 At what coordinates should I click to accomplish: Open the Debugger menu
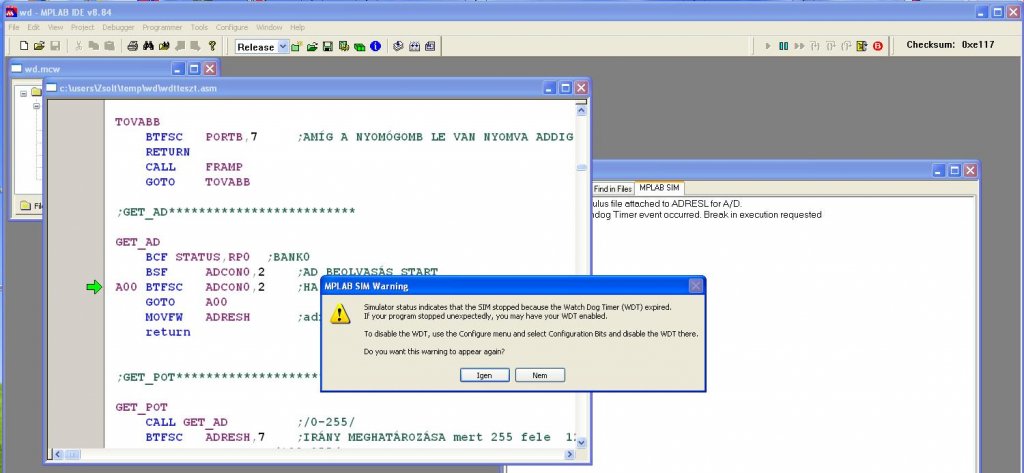(118, 27)
